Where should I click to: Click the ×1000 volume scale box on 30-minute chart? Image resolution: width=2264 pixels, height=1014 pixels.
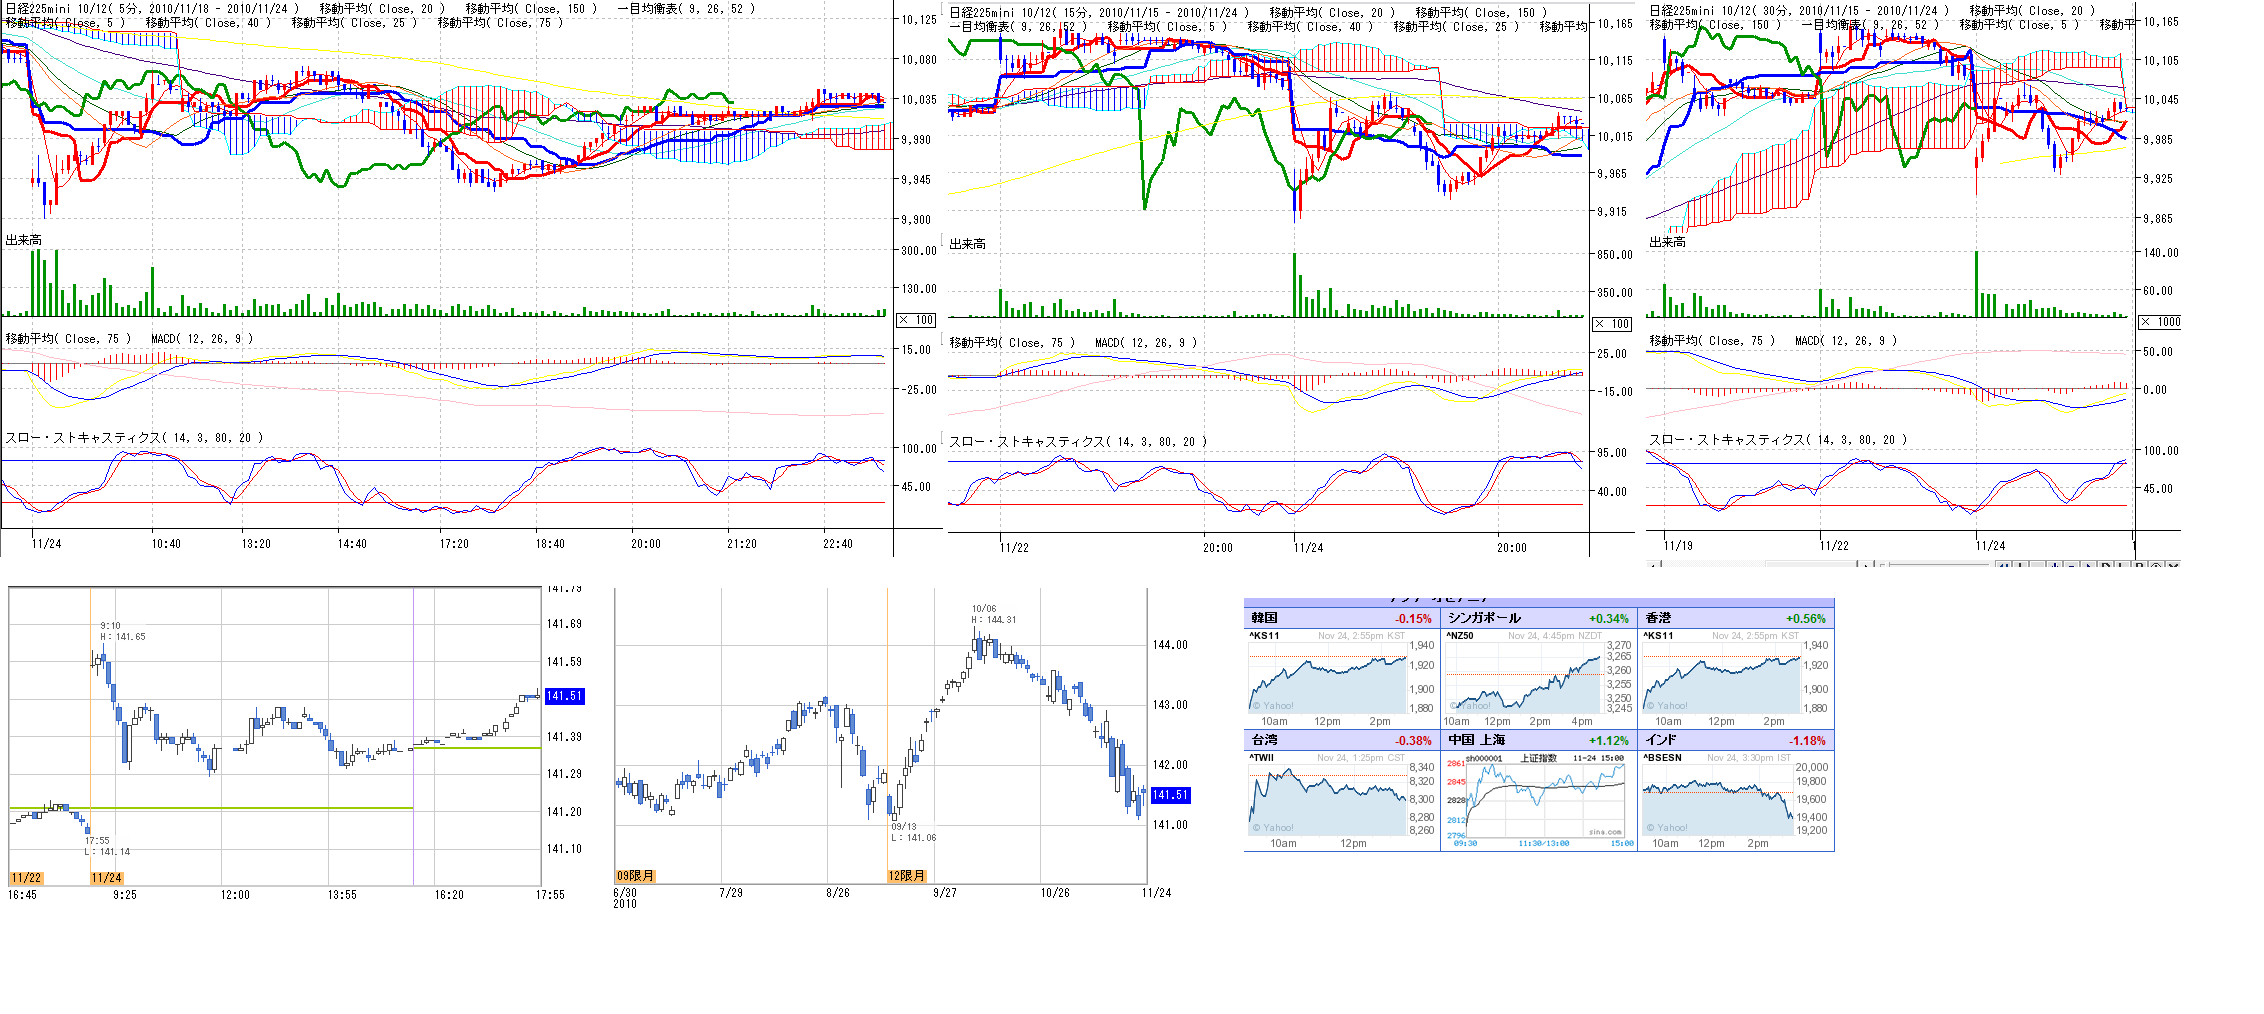[x=2159, y=322]
